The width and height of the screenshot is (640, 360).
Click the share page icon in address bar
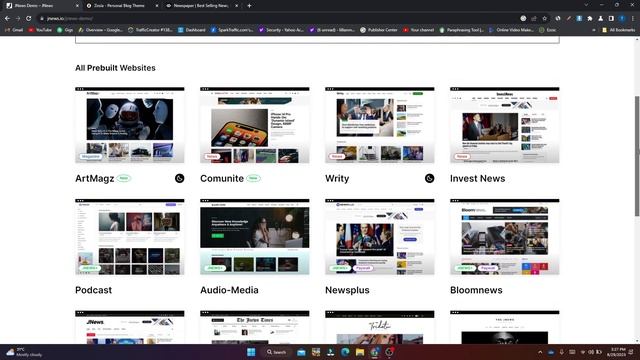click(x=534, y=18)
